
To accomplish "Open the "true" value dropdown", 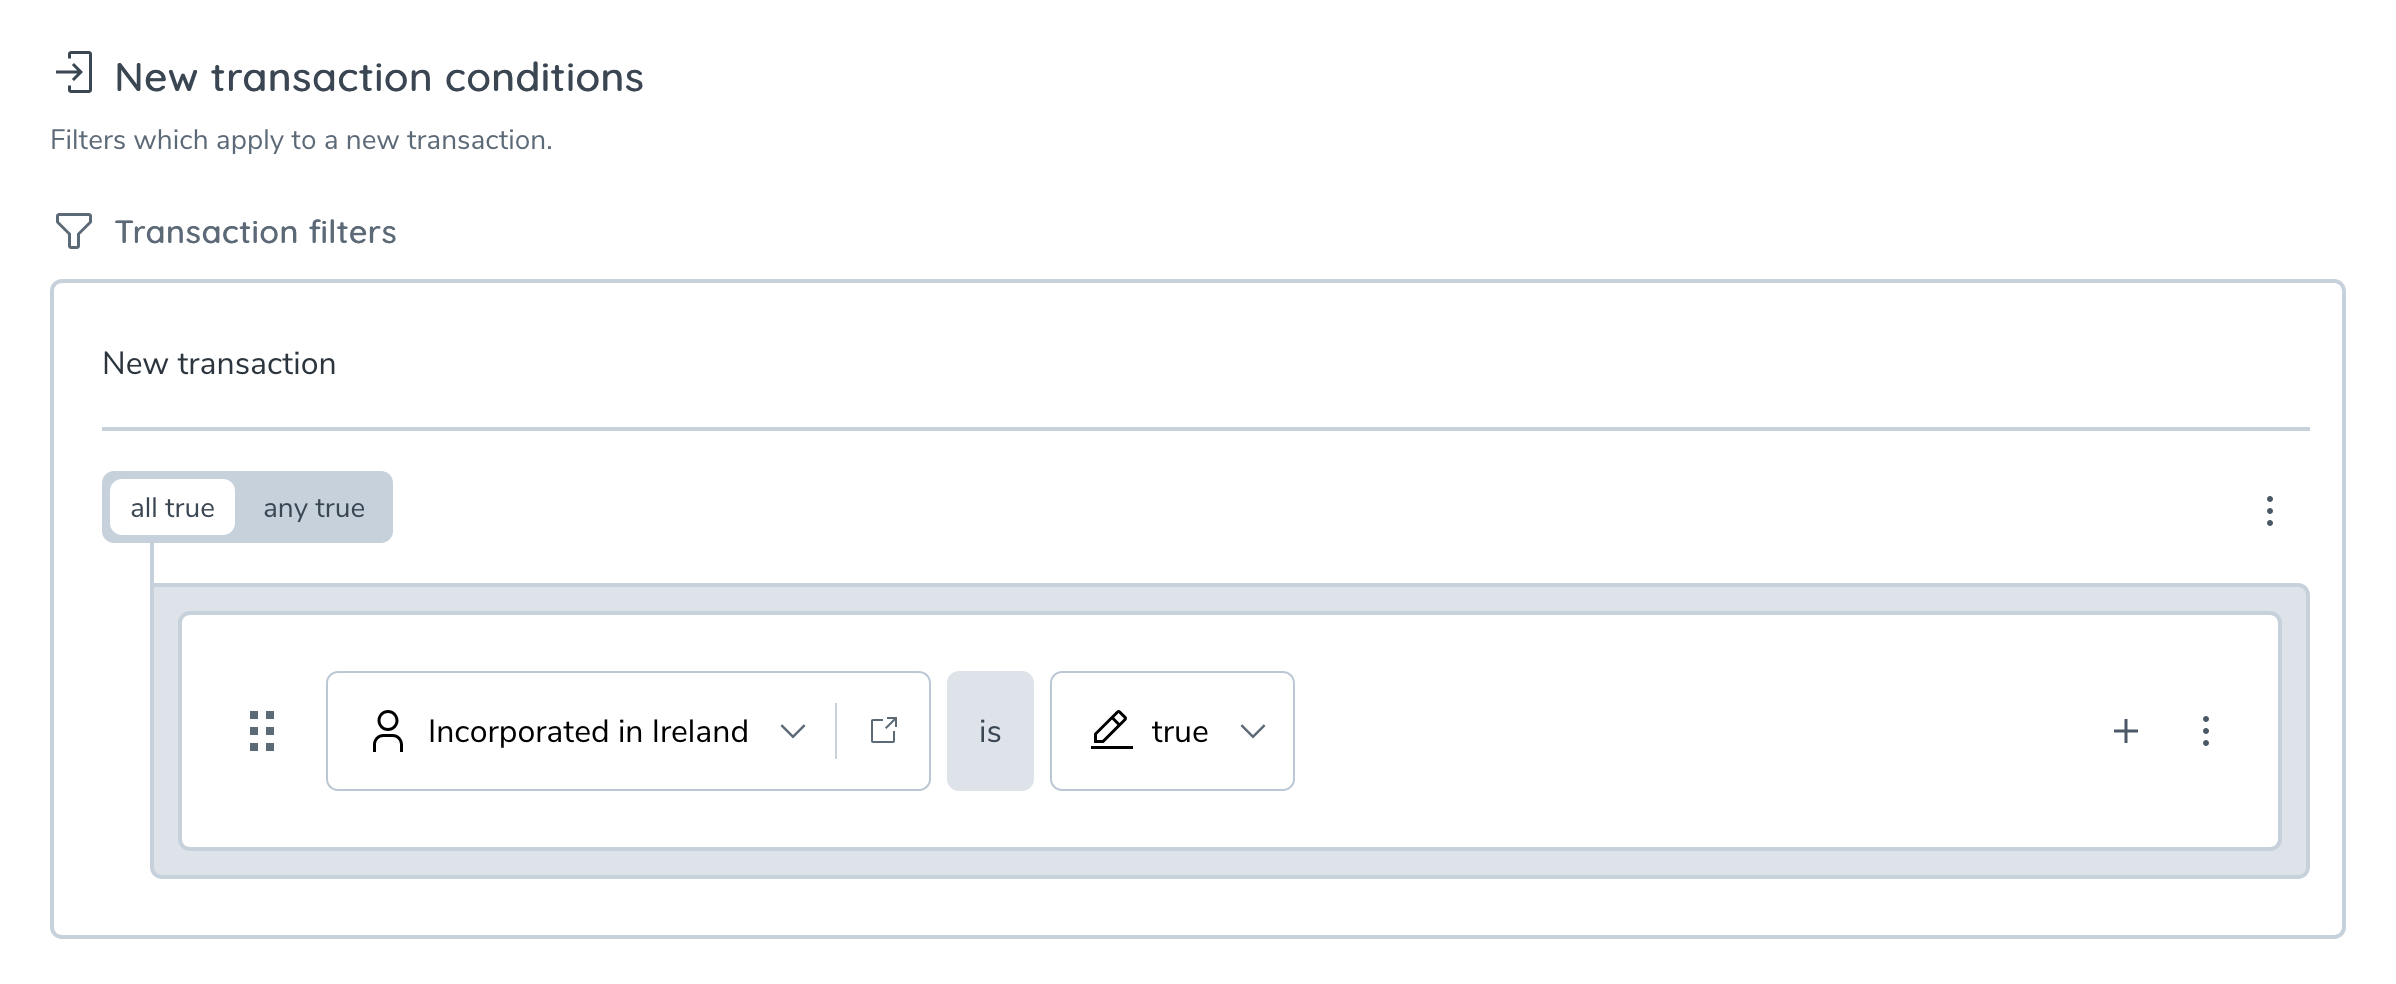I will [x=1180, y=731].
